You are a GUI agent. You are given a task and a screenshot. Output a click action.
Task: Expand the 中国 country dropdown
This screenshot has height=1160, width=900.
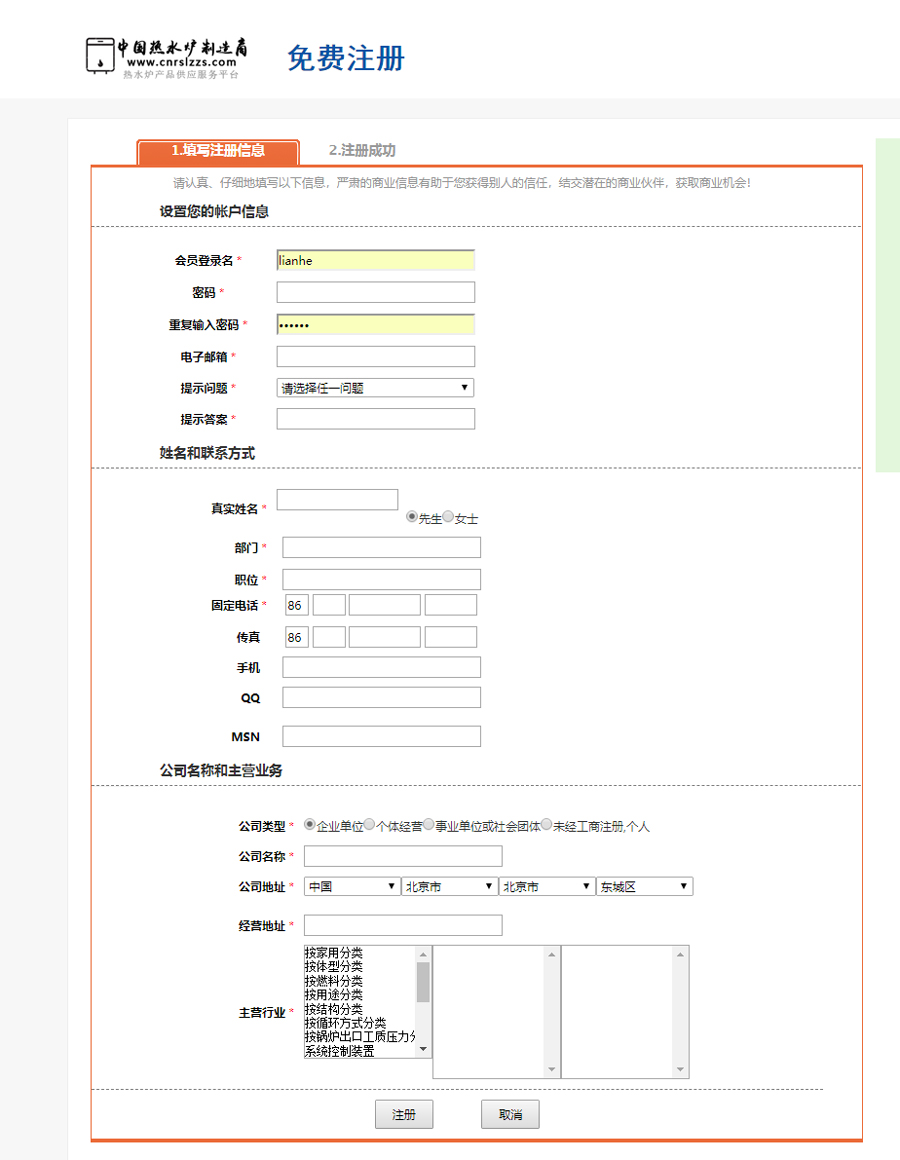click(352, 887)
